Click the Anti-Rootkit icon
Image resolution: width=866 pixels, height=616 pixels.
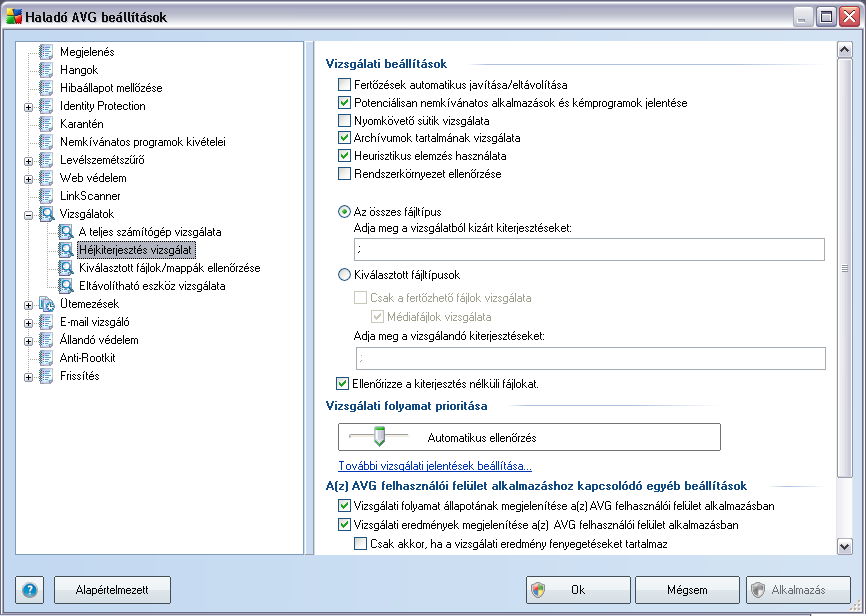tap(46, 357)
